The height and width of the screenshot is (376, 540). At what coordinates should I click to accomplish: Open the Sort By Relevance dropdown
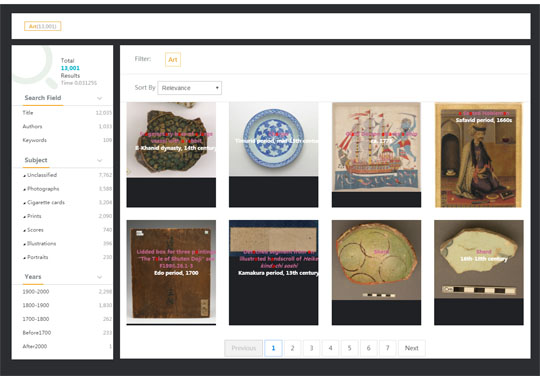(189, 88)
